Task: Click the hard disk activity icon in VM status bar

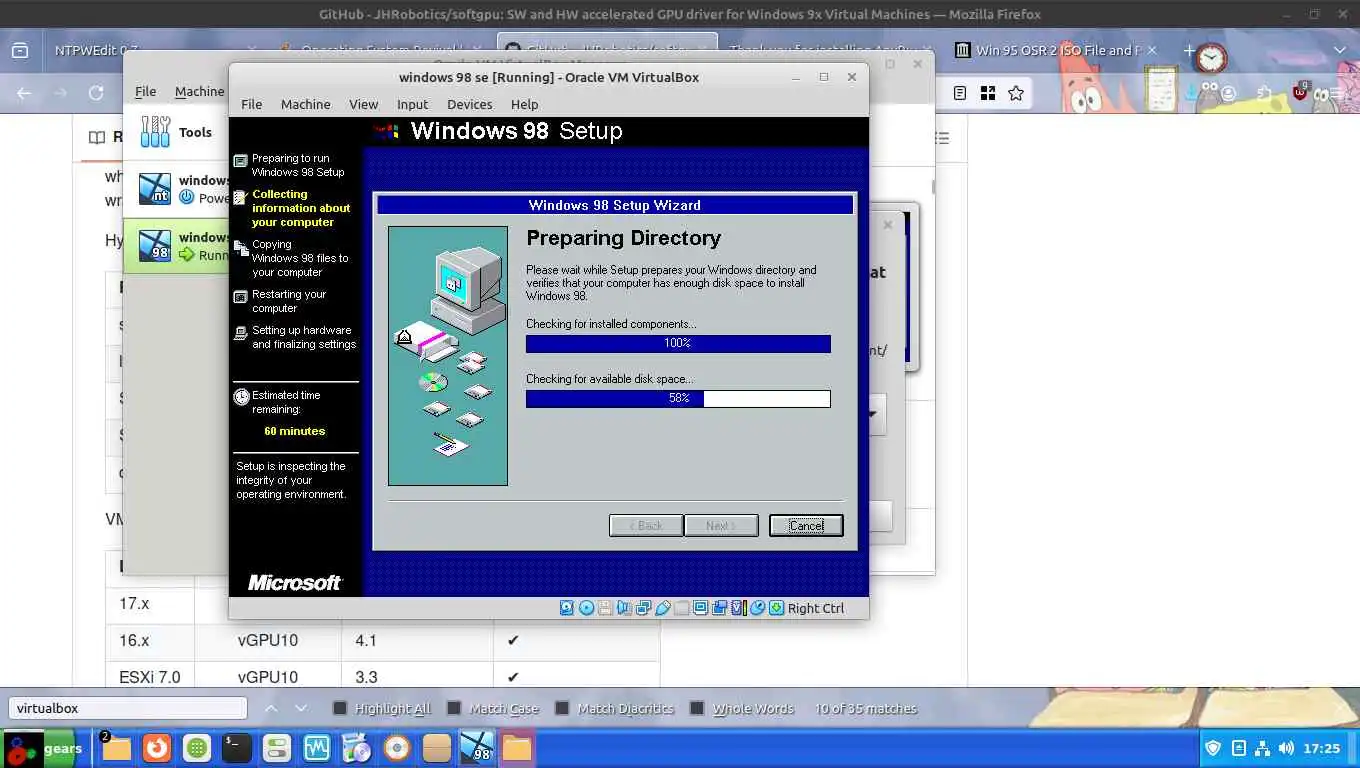Action: (x=567, y=608)
